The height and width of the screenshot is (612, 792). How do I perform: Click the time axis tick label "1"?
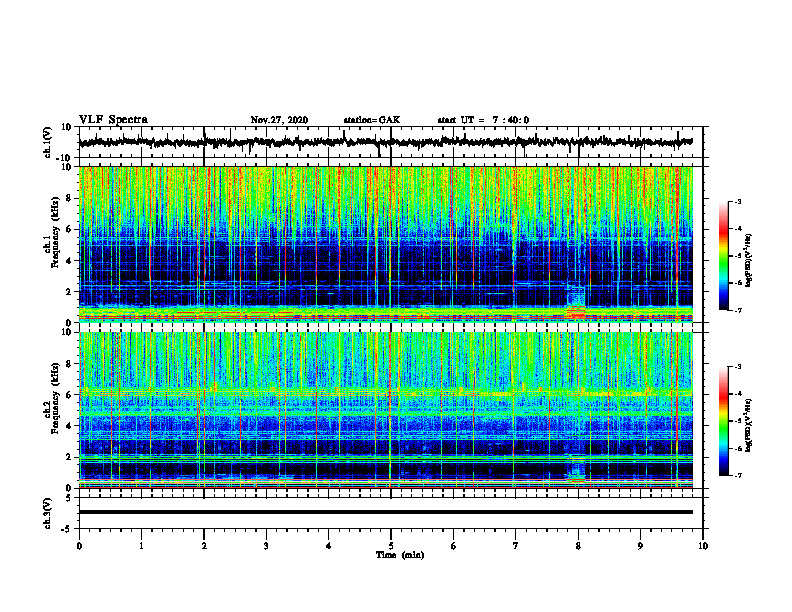tap(141, 546)
